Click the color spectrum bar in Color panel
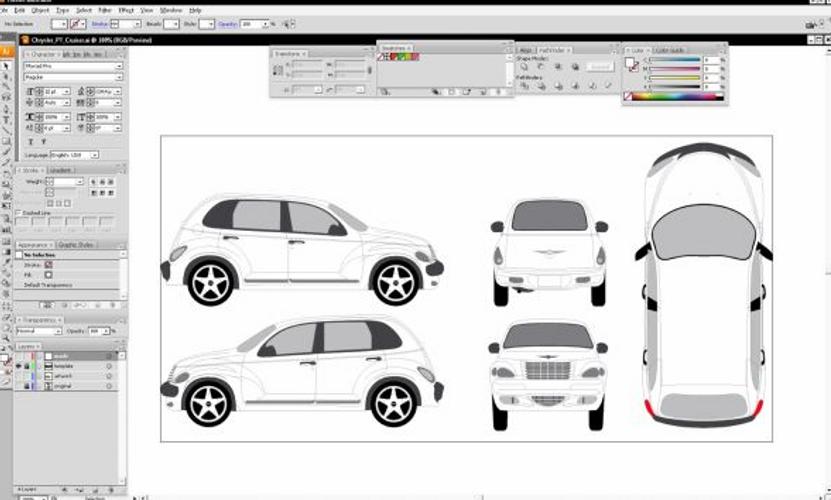 675,97
